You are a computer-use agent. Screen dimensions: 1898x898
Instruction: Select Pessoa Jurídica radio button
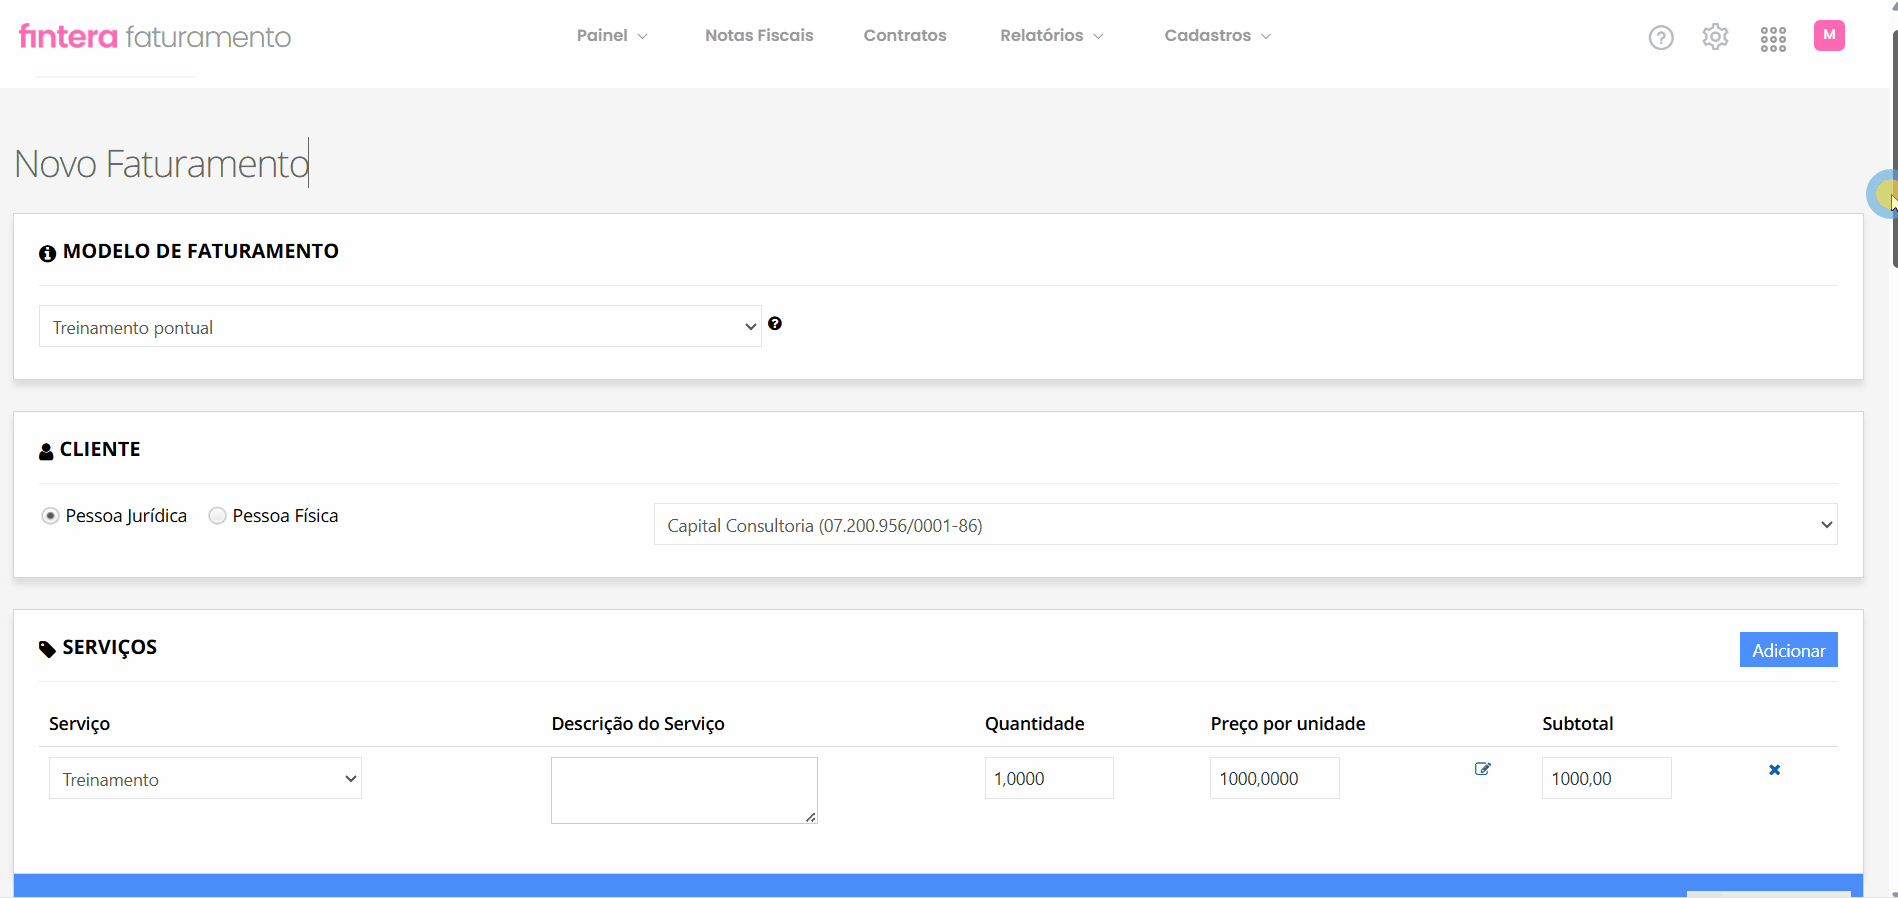click(x=50, y=516)
